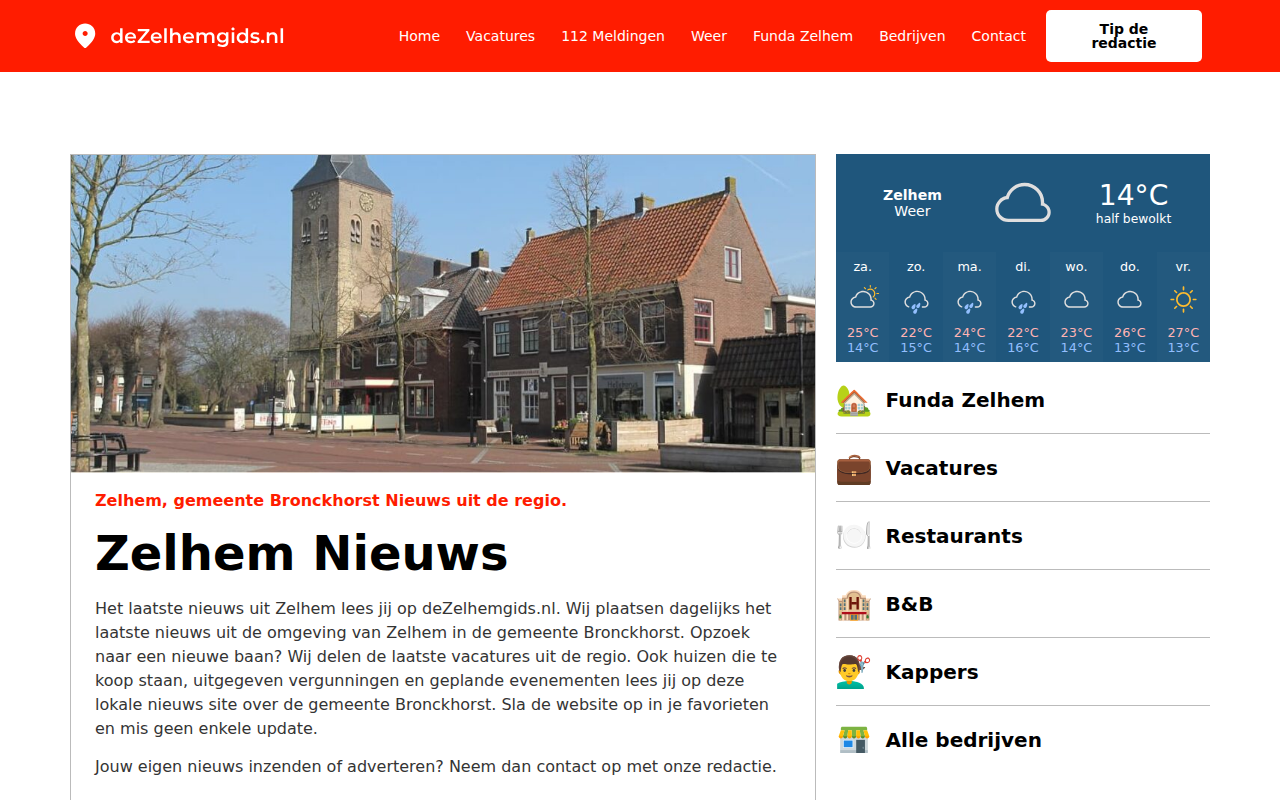Click Sunday's rain forecast icon
Screen dimensions: 1280x800
(916, 300)
